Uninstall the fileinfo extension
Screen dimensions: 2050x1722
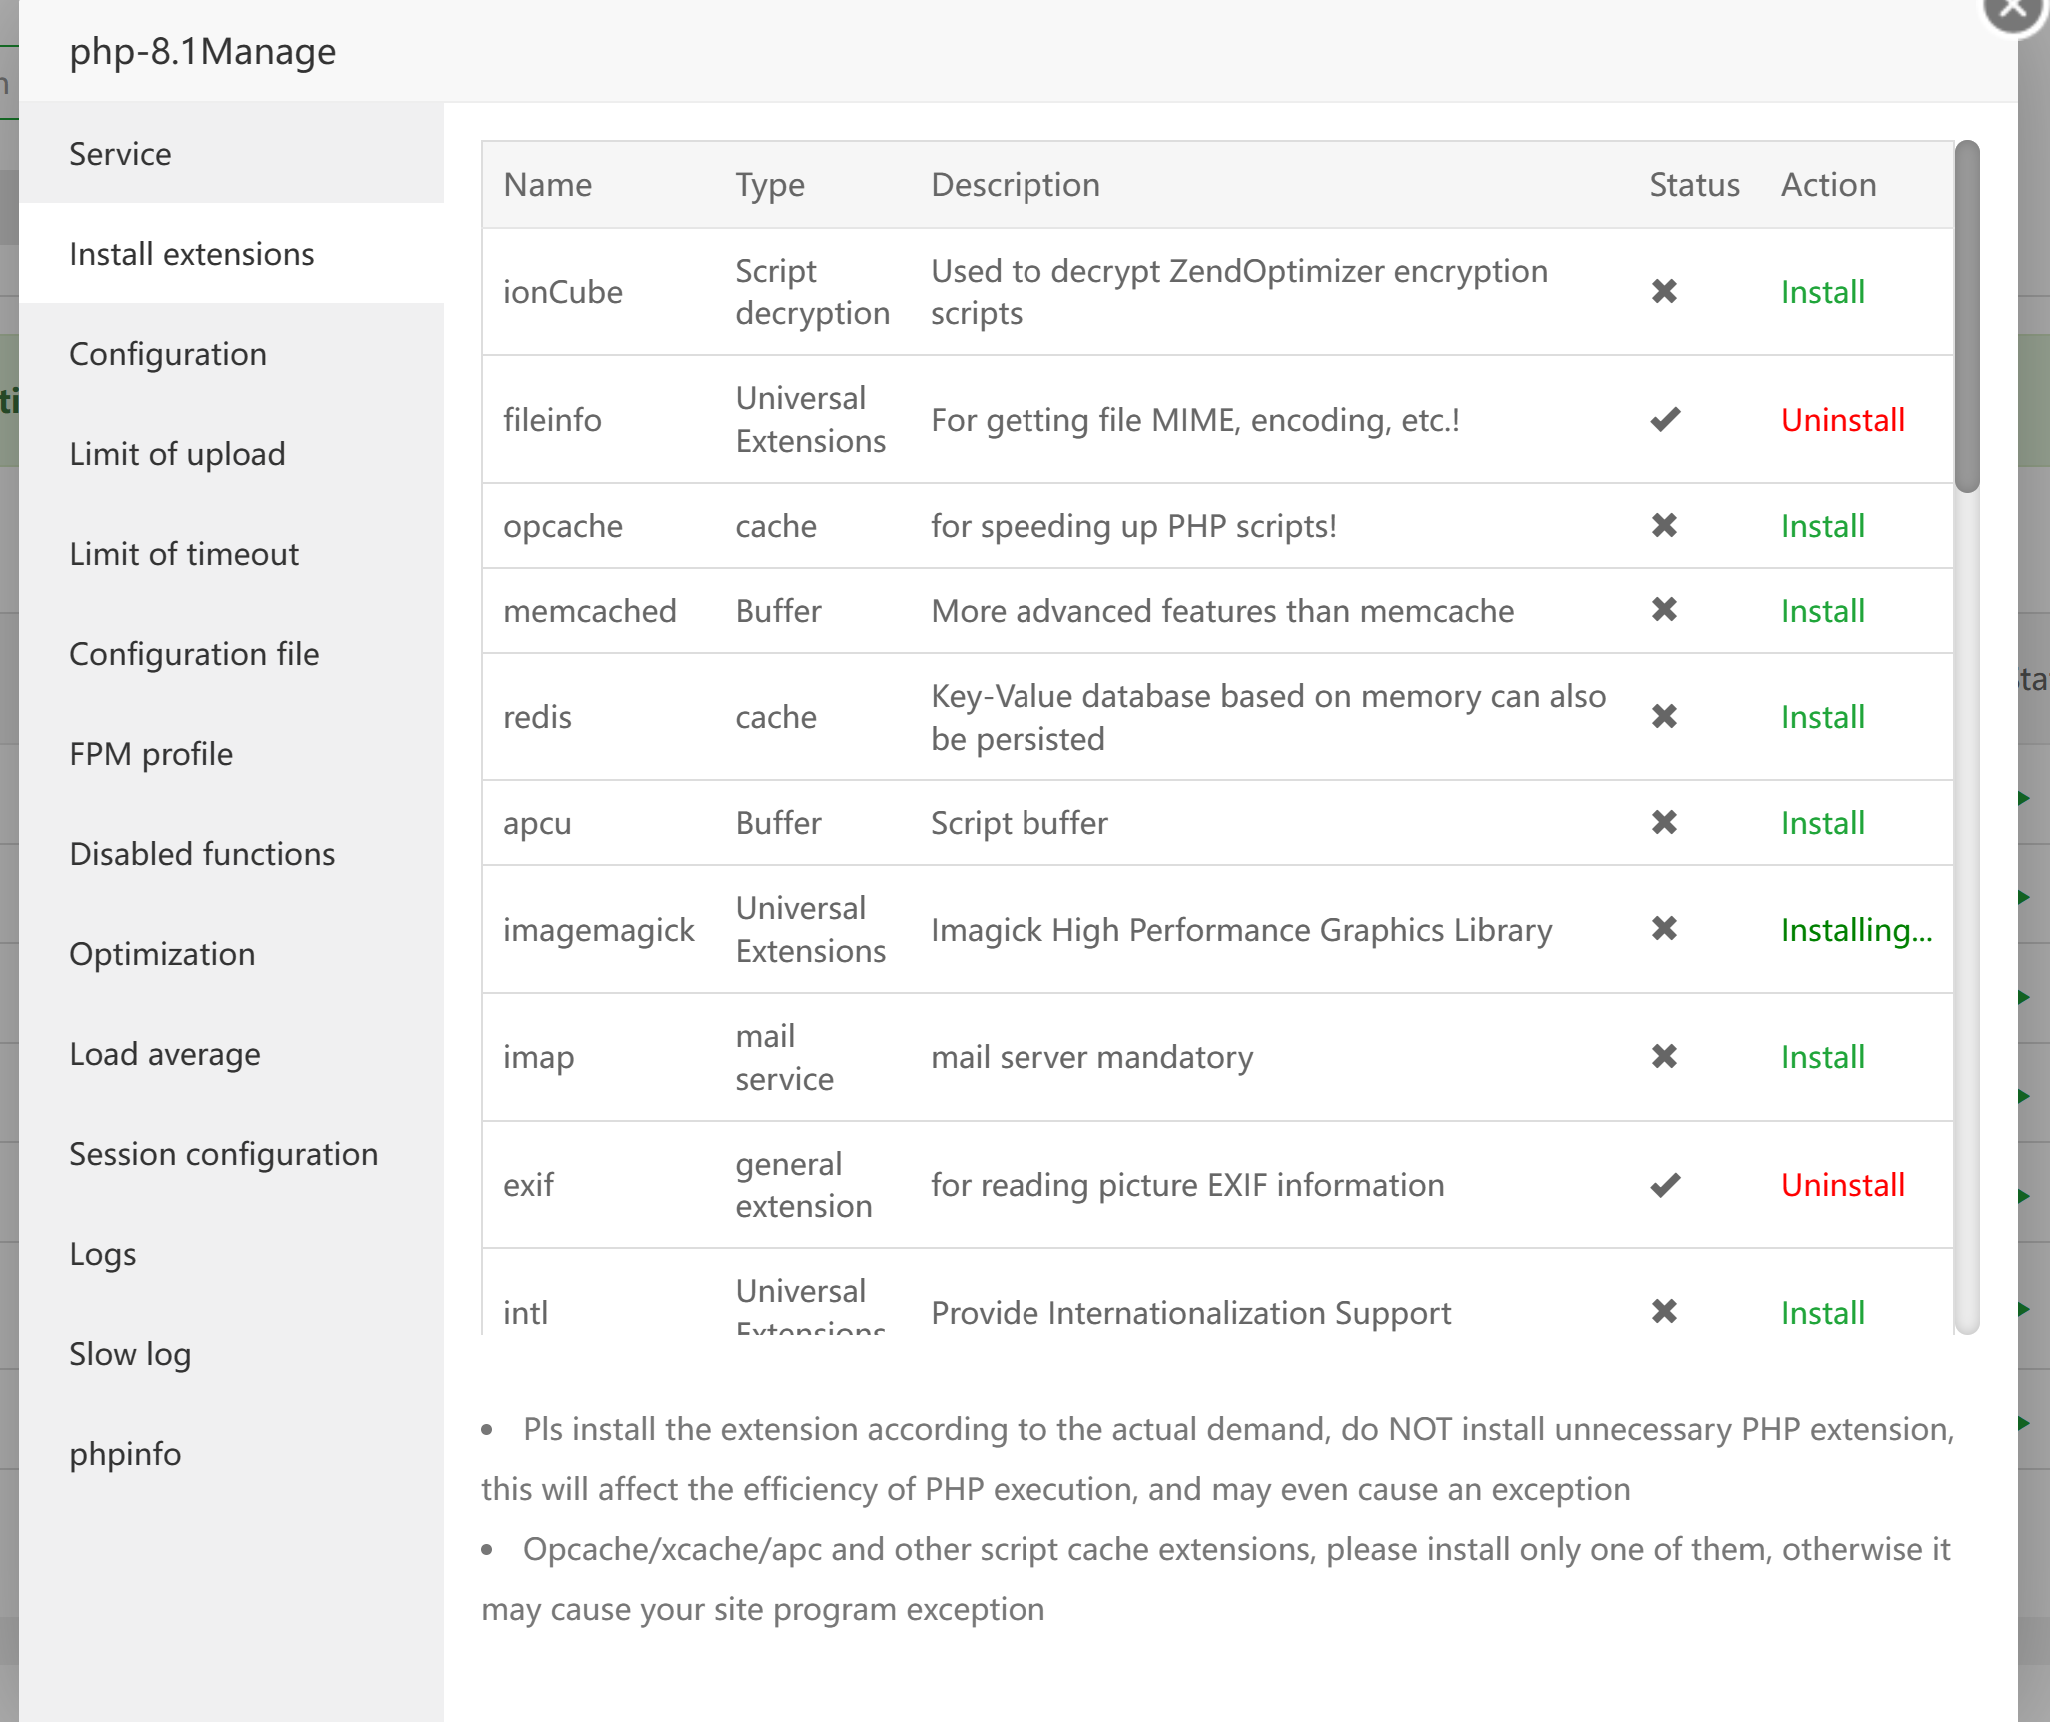pyautogui.click(x=1842, y=420)
